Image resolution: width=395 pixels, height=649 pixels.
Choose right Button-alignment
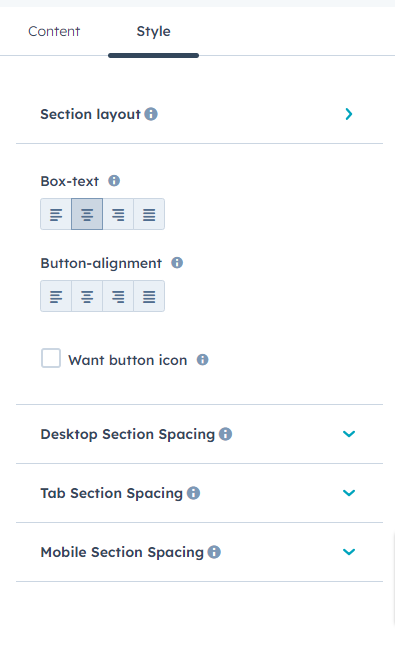(118, 296)
